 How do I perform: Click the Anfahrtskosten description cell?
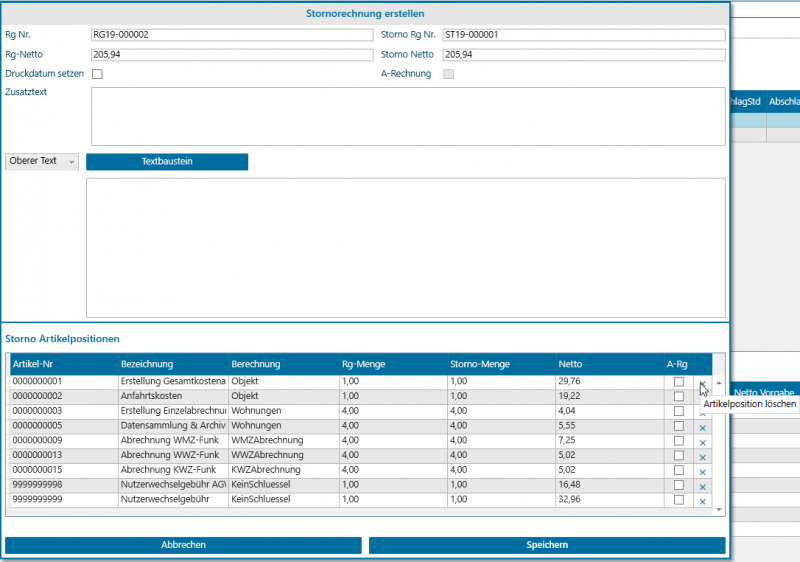point(173,396)
